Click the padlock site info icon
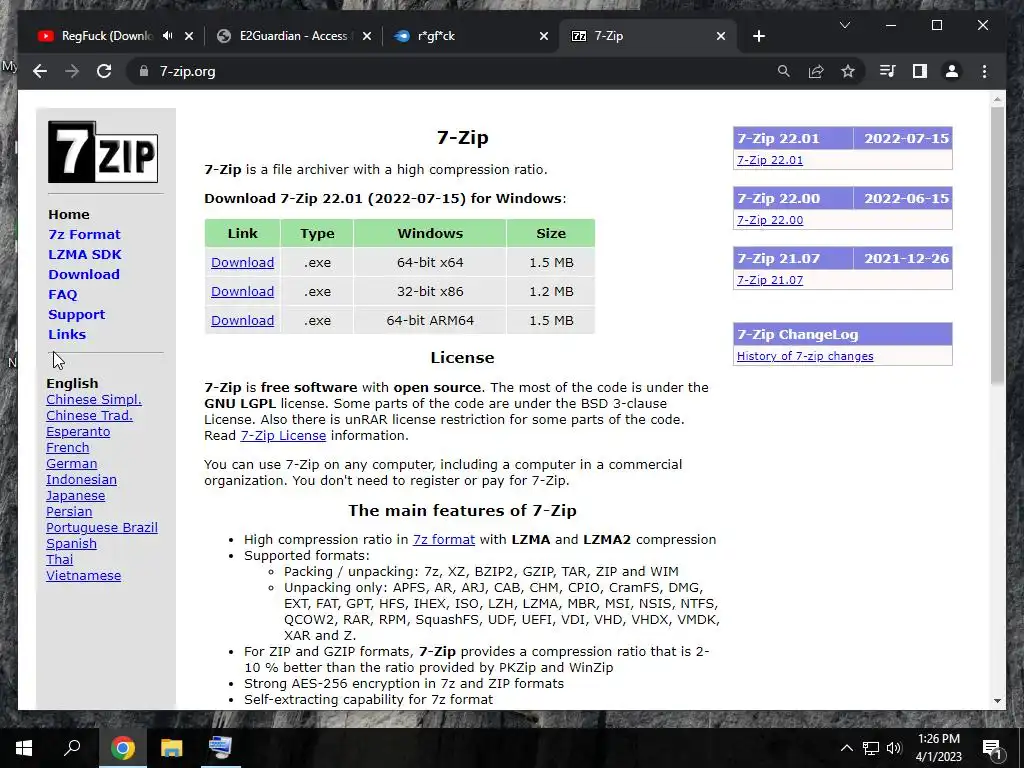 click(x=144, y=71)
